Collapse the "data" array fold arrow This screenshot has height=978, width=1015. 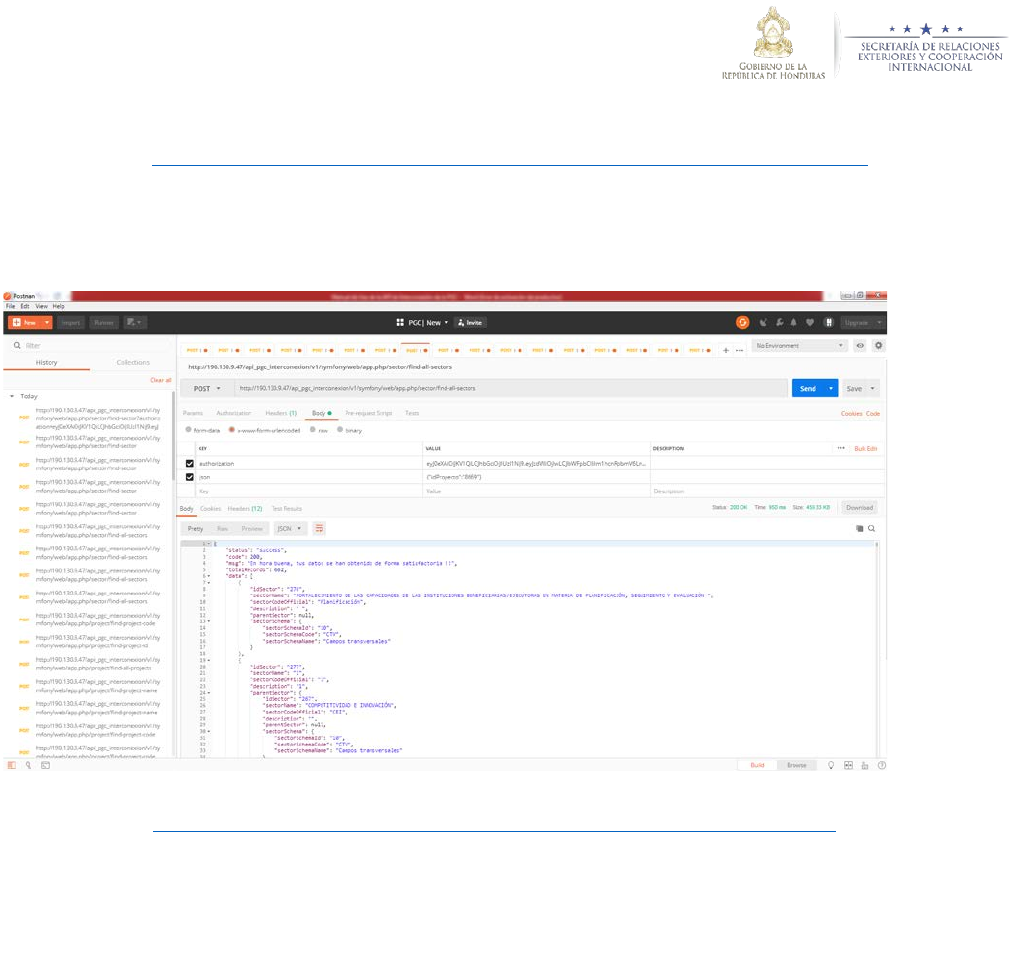click(x=209, y=576)
